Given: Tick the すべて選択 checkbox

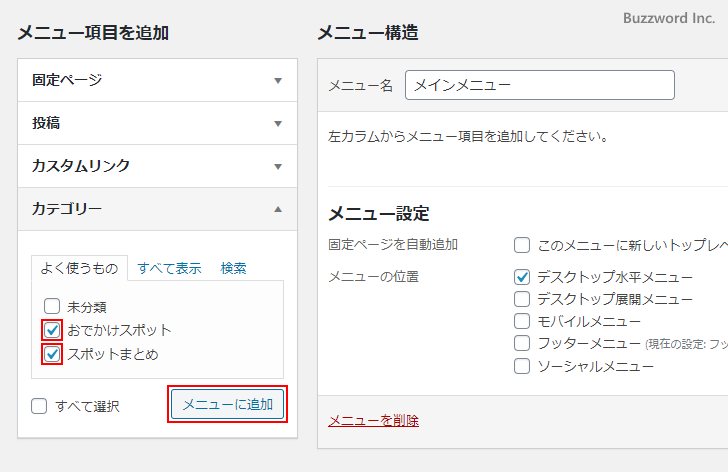Looking at the screenshot, I should pyautogui.click(x=39, y=406).
